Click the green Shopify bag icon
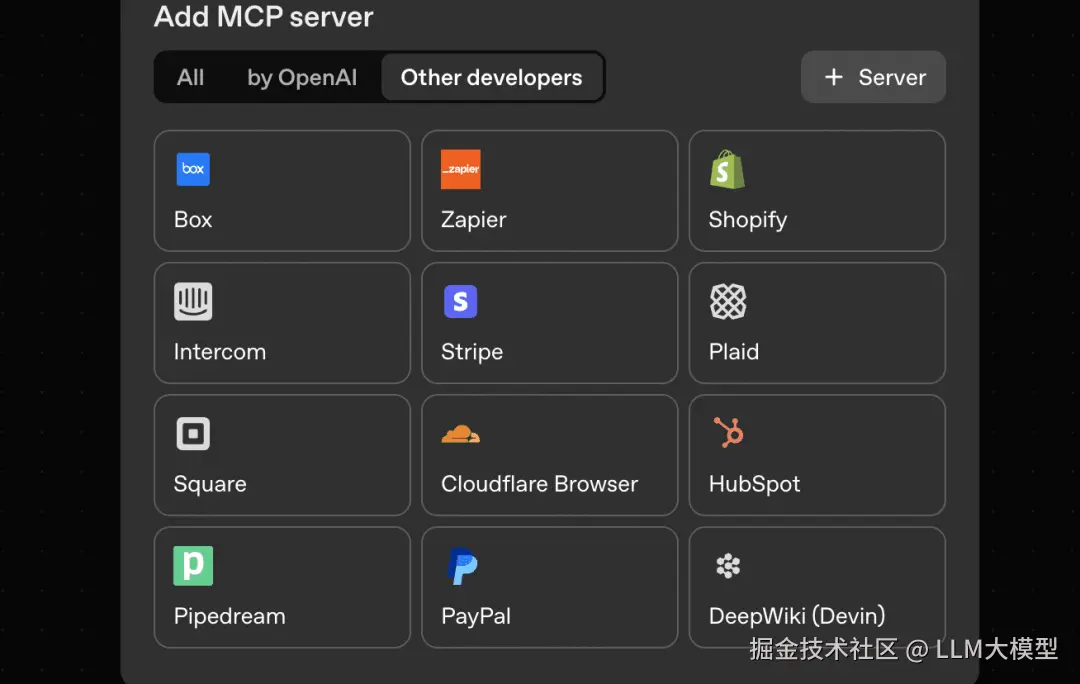The image size is (1080, 684). click(727, 169)
